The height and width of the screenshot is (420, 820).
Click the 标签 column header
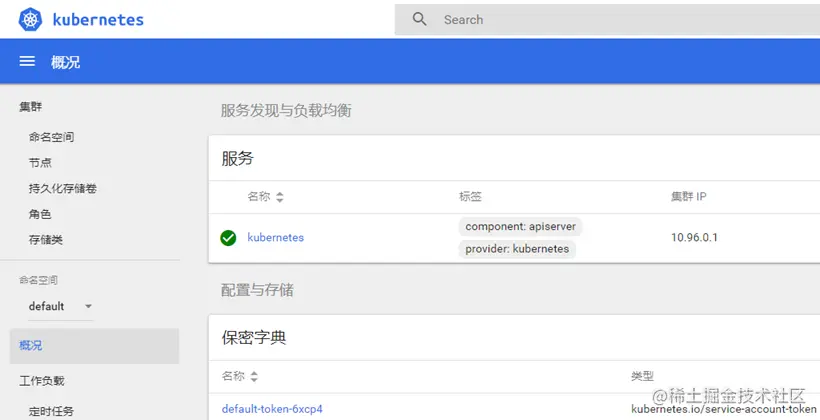[x=470, y=197]
